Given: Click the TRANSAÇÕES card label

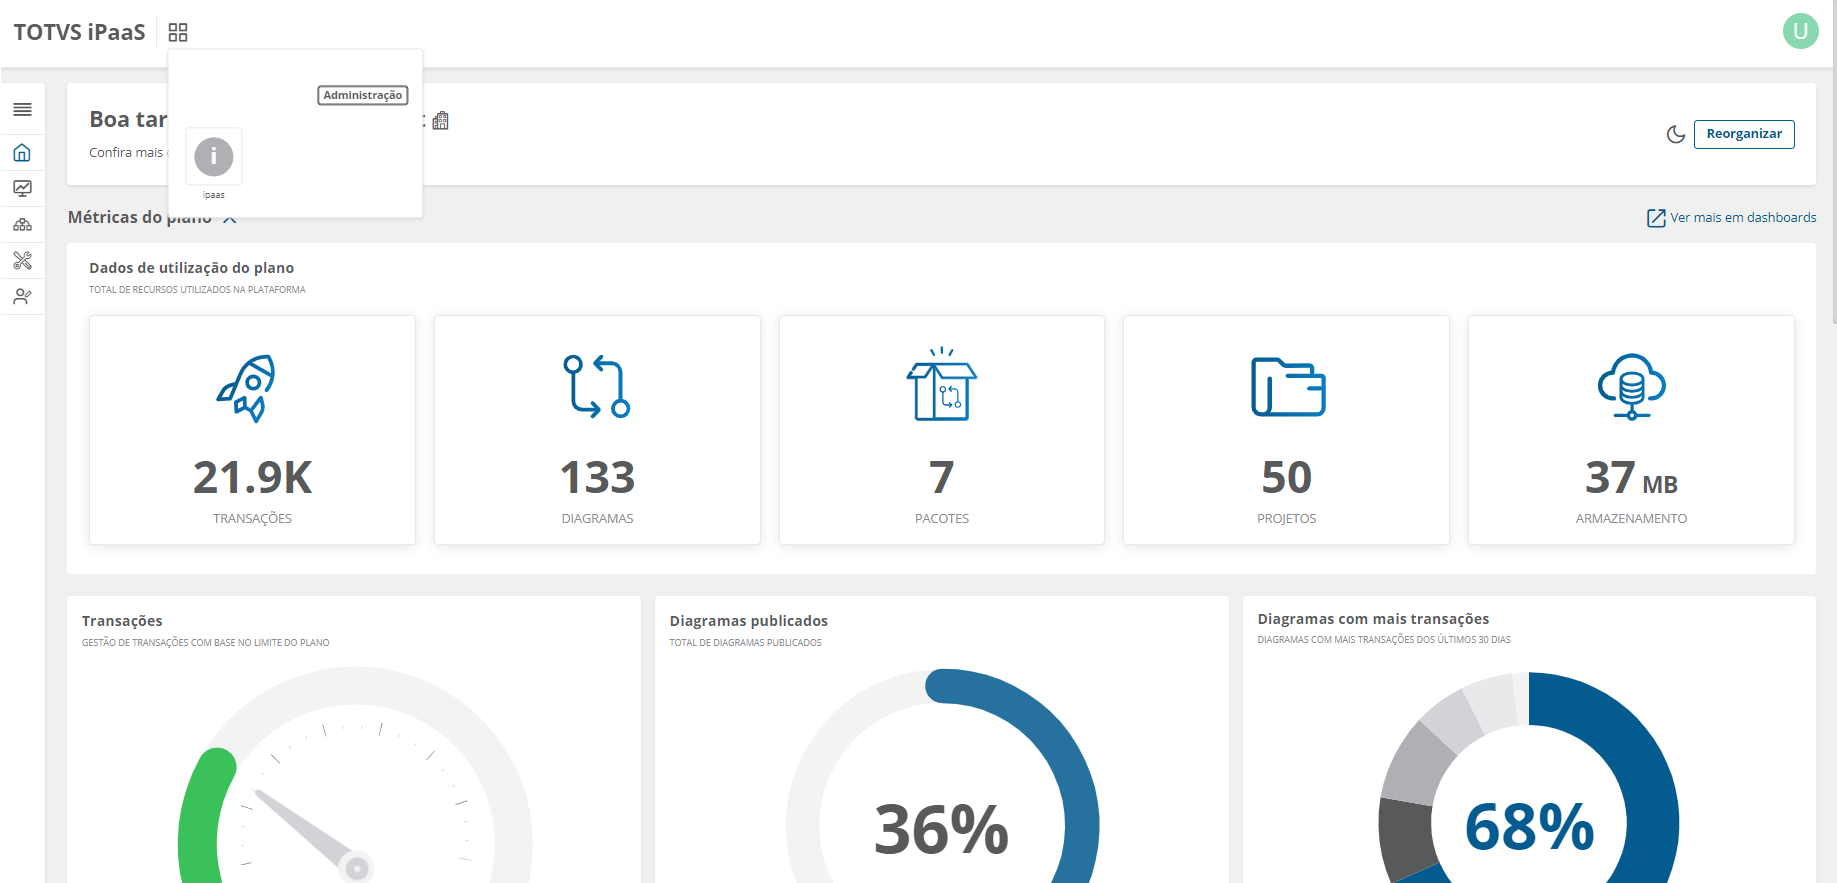Looking at the screenshot, I should click(253, 519).
